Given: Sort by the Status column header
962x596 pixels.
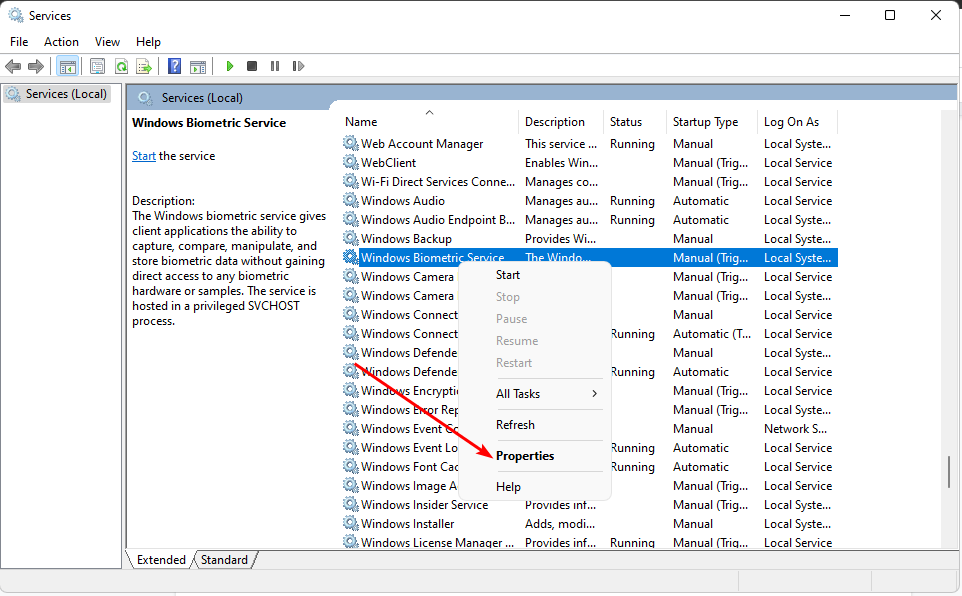Looking at the screenshot, I should [x=635, y=122].
